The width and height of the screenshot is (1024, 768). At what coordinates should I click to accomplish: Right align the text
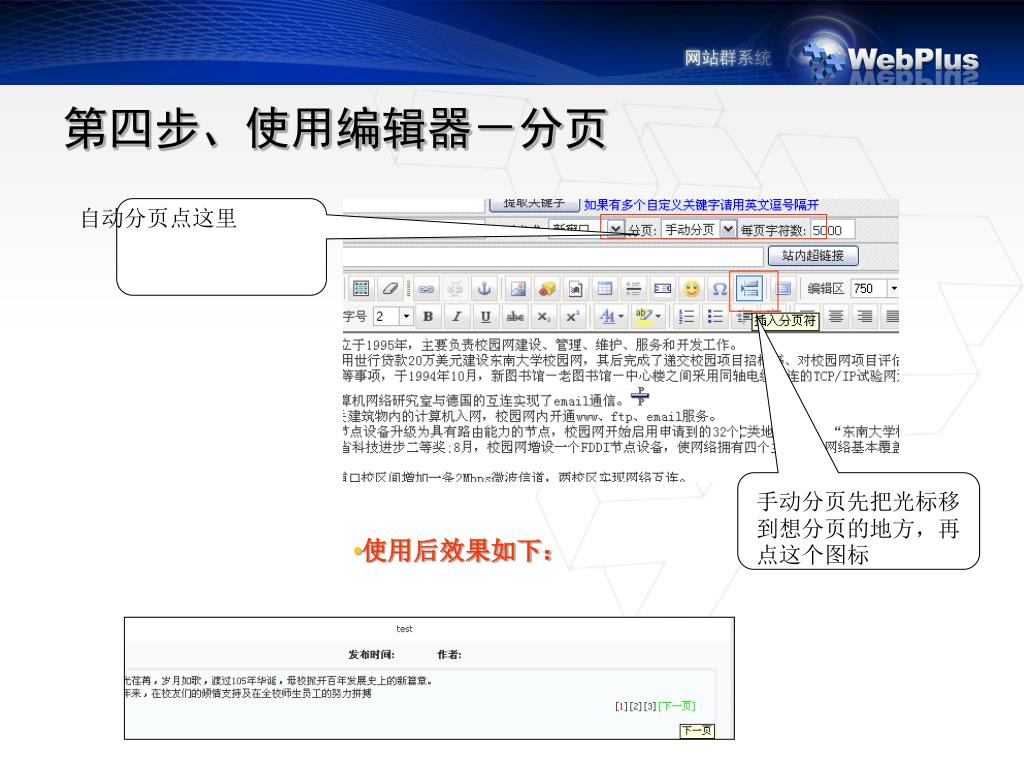coord(864,317)
